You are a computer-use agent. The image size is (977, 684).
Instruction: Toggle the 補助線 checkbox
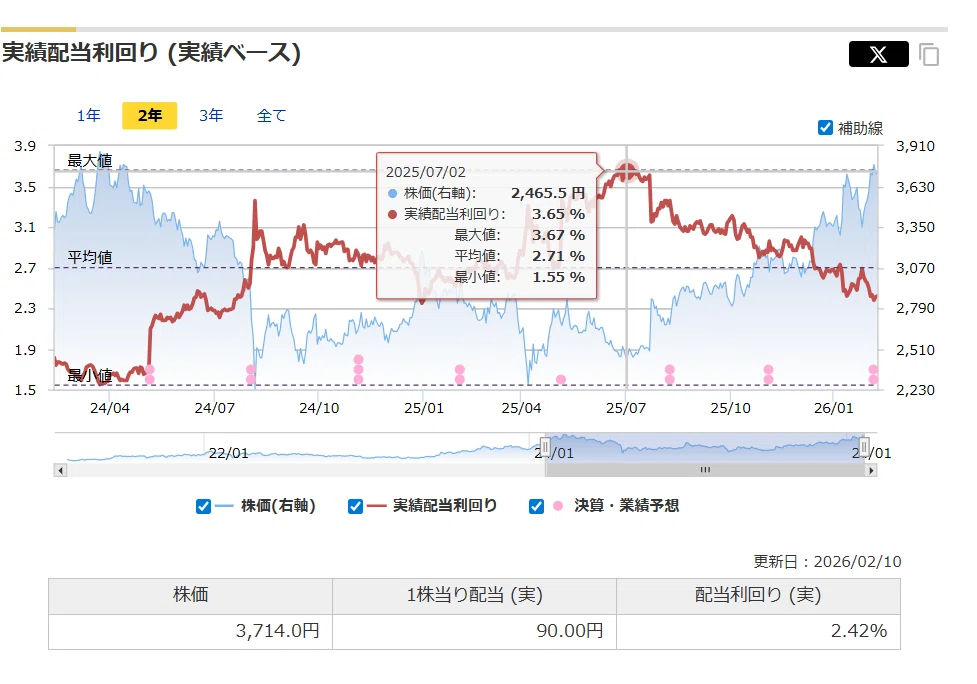[825, 128]
